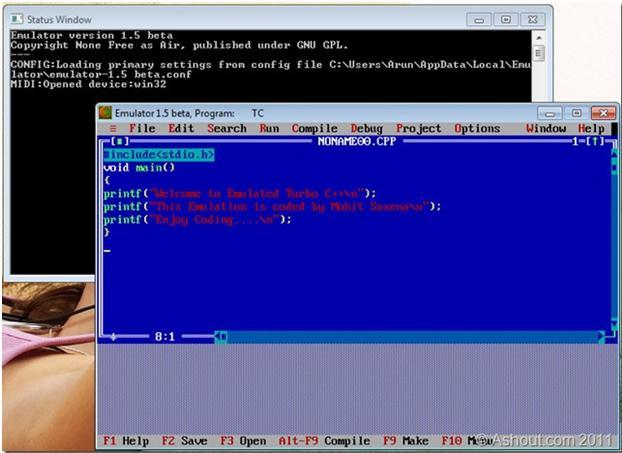Minimize the Emulator 1.5 beta window
The image size is (622, 453).
pyautogui.click(x=550, y=114)
